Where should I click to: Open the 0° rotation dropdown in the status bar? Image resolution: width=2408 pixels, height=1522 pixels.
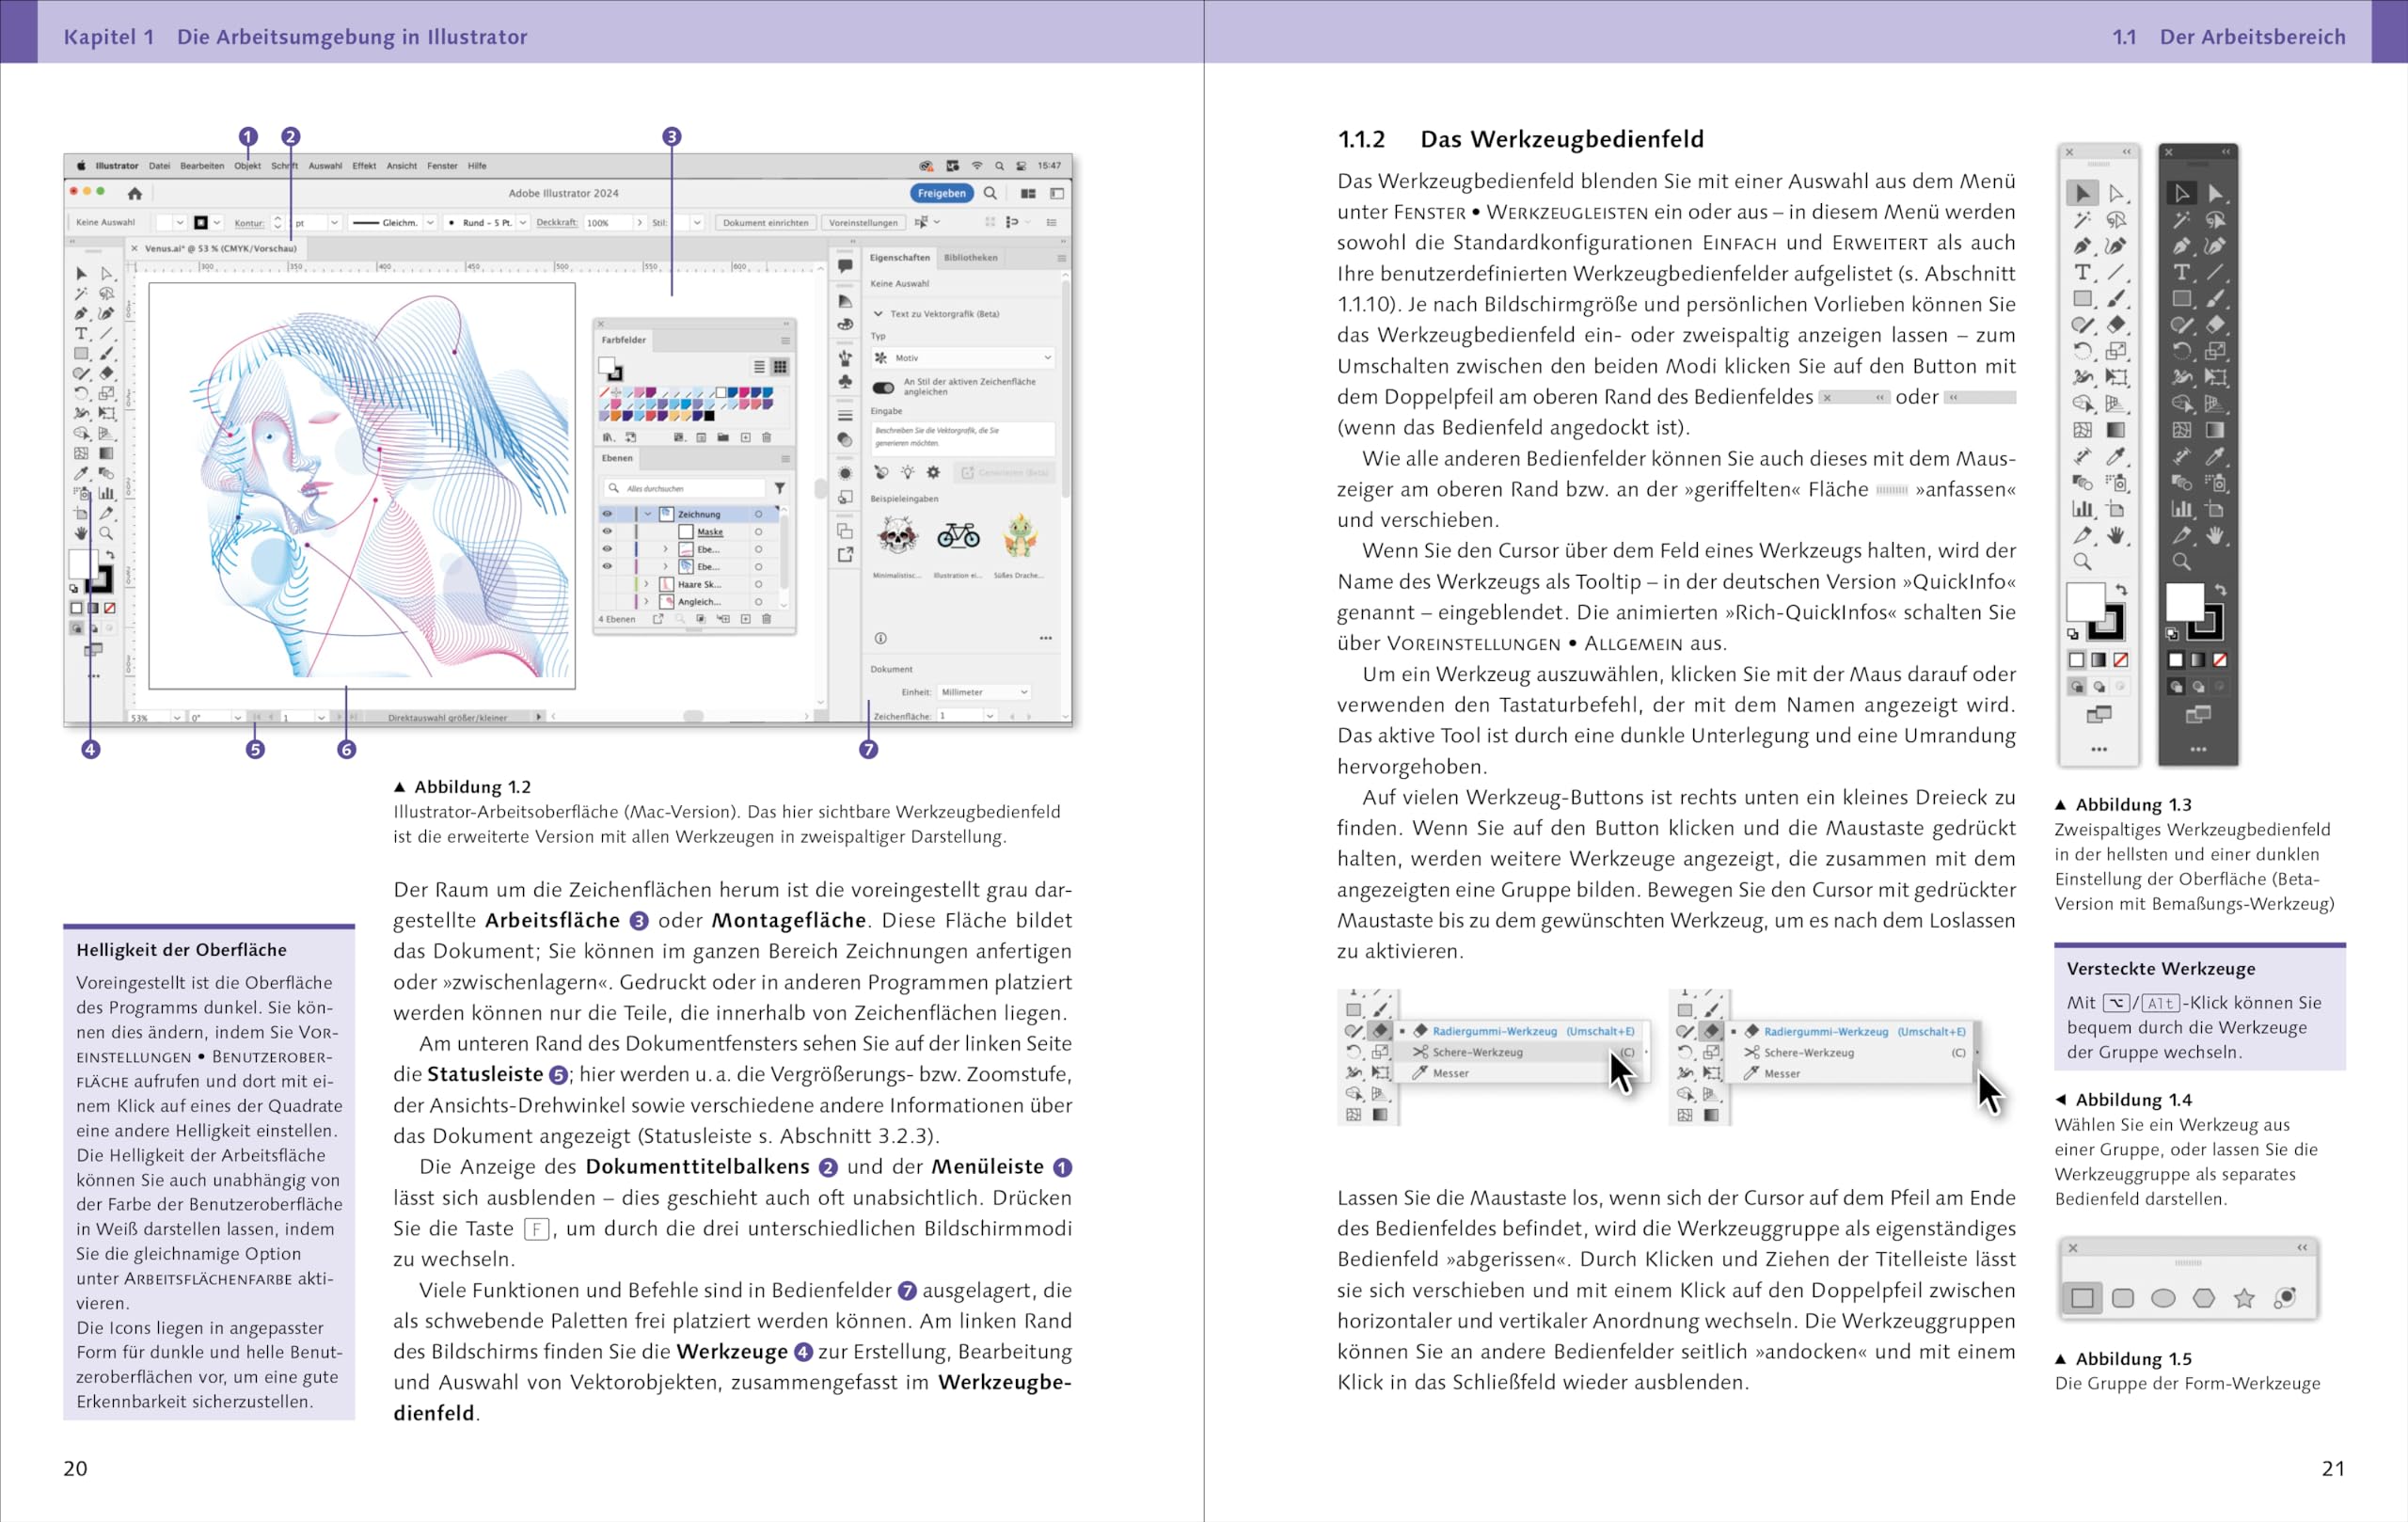(x=237, y=717)
